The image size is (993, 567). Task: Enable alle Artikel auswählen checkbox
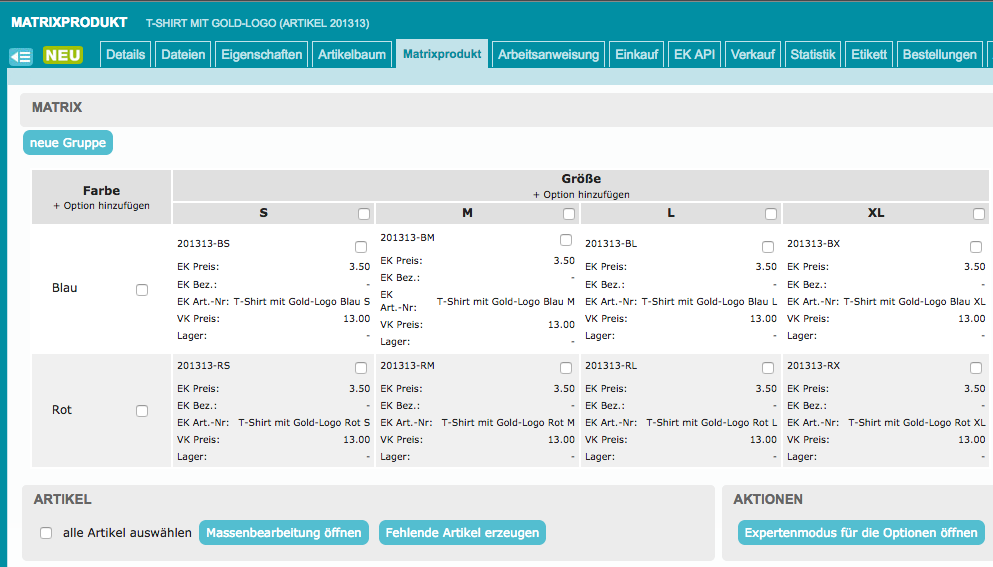point(46,533)
